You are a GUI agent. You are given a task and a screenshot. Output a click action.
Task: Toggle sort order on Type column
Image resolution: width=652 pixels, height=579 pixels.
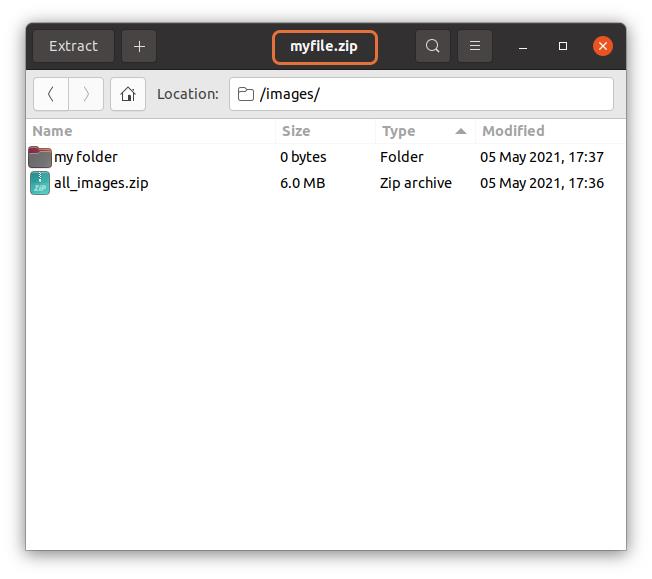coord(423,131)
